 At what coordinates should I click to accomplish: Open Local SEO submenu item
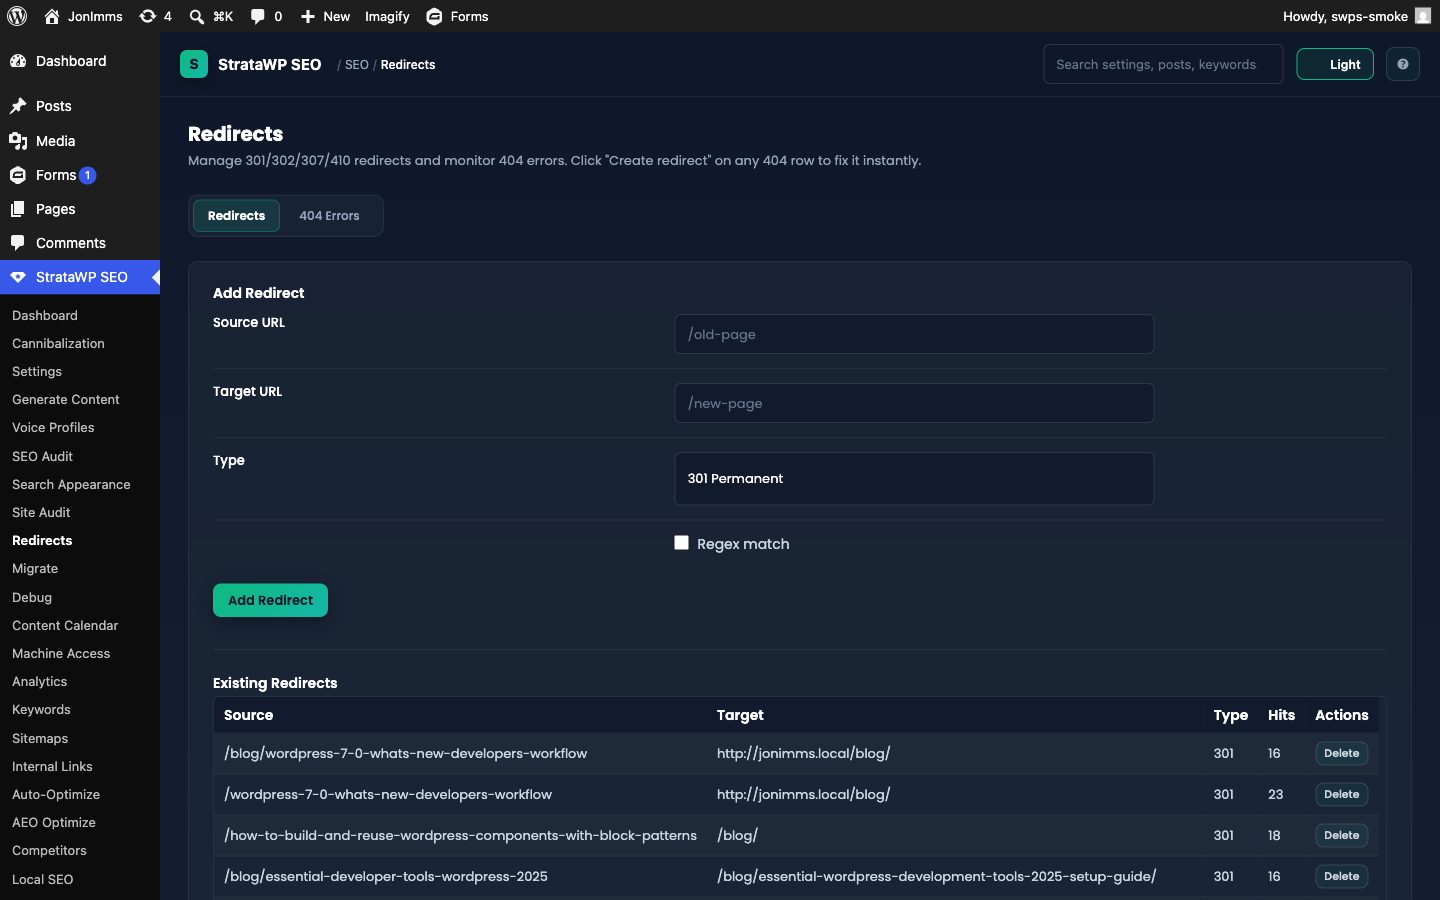point(42,879)
